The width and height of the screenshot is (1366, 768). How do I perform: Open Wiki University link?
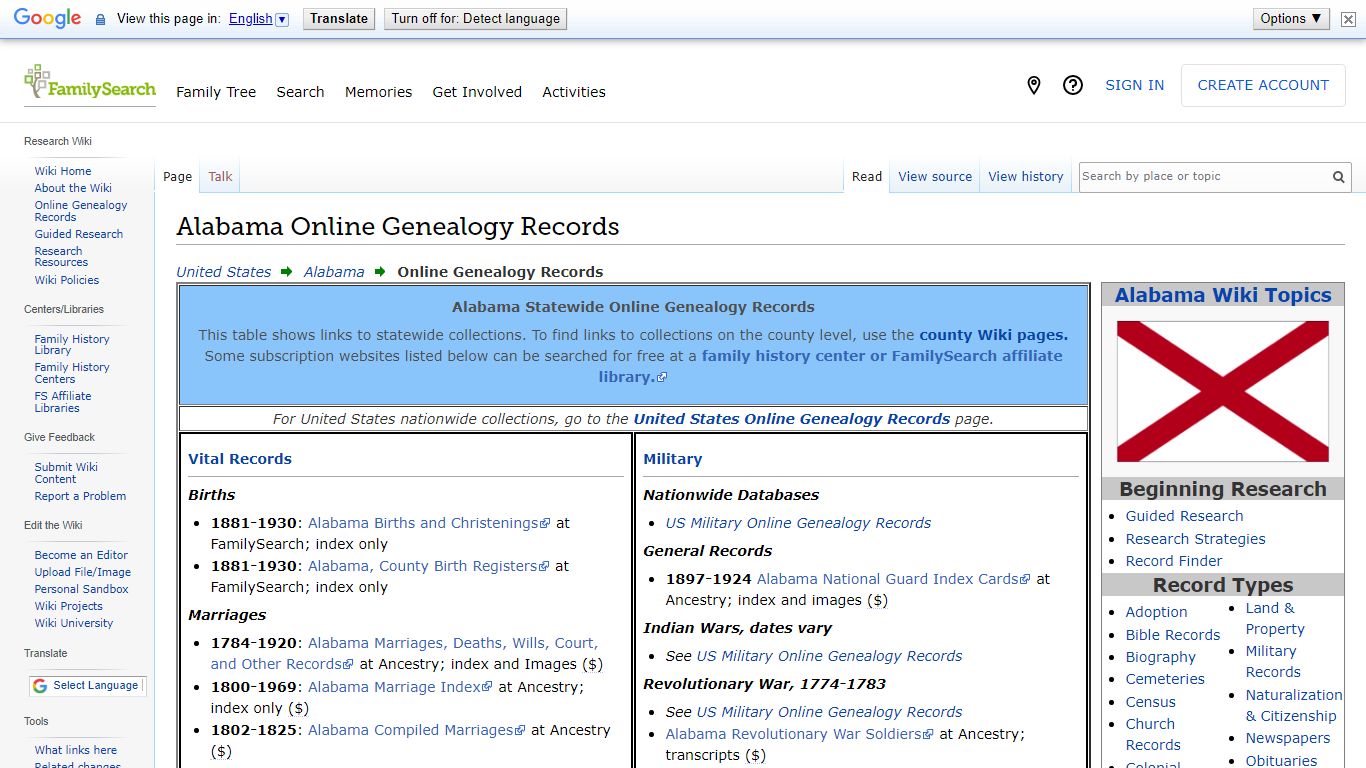click(x=74, y=623)
